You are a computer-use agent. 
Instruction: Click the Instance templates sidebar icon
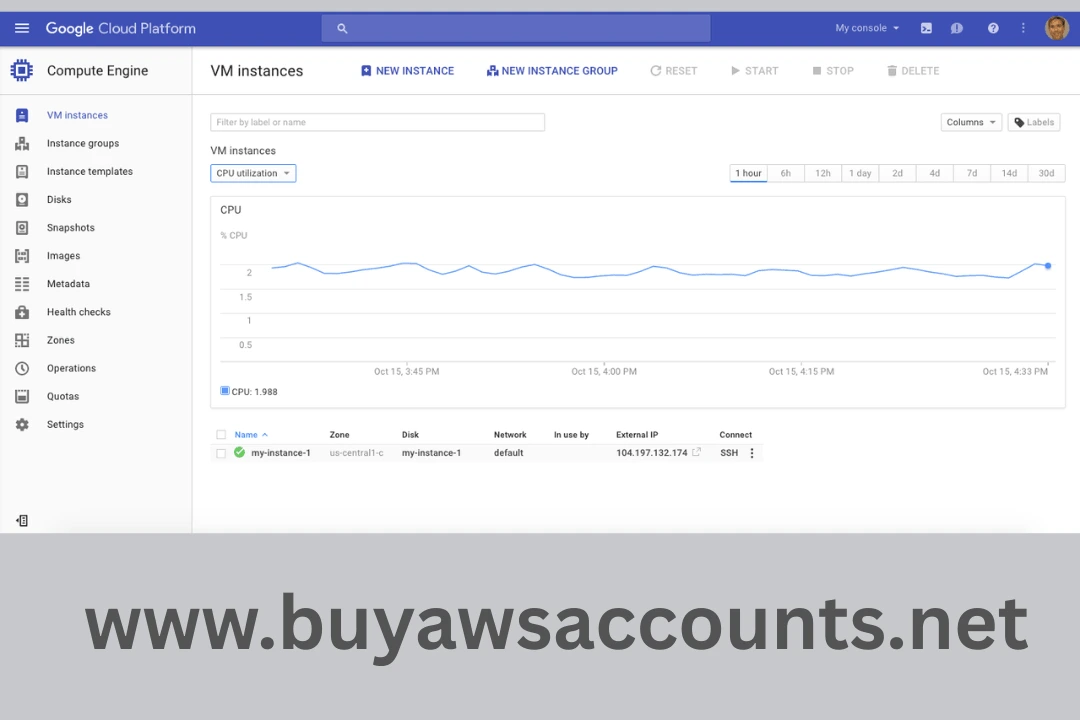[22, 172]
